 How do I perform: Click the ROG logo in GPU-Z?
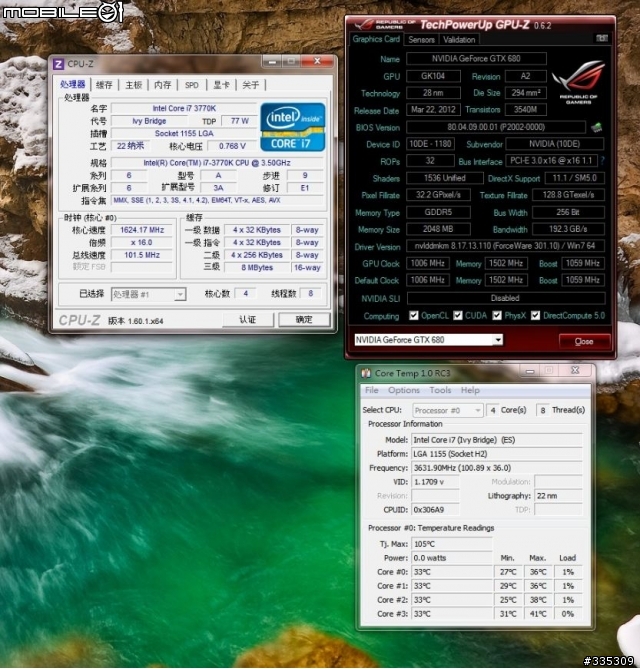point(578,82)
